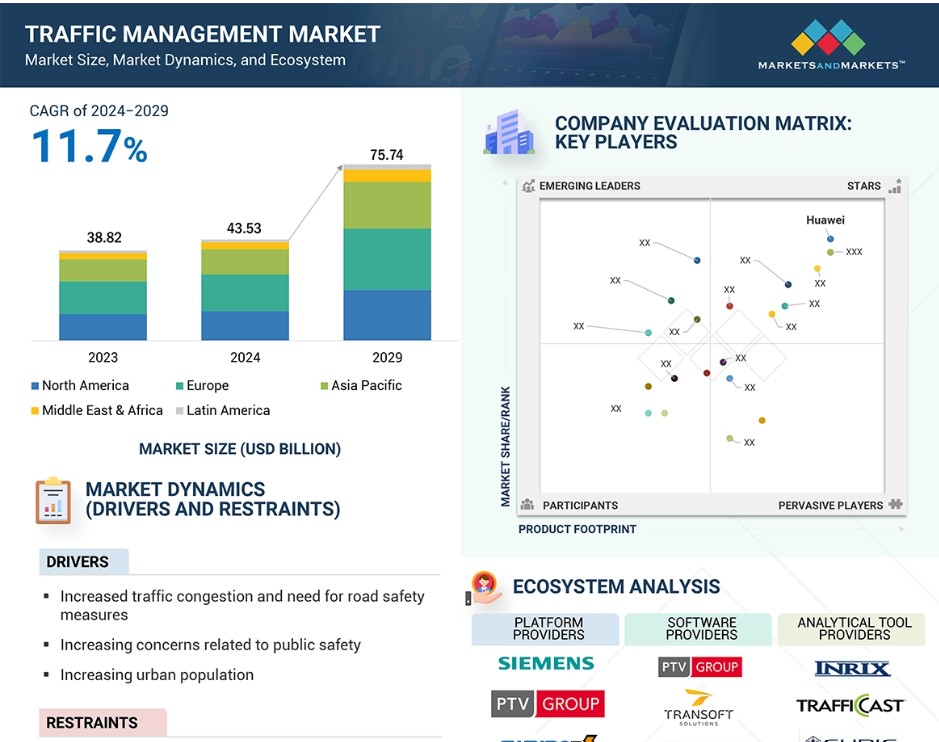Click the '38.82' value above the 2023 bar
Image resolution: width=939 pixels, height=742 pixels.
pyautogui.click(x=104, y=238)
